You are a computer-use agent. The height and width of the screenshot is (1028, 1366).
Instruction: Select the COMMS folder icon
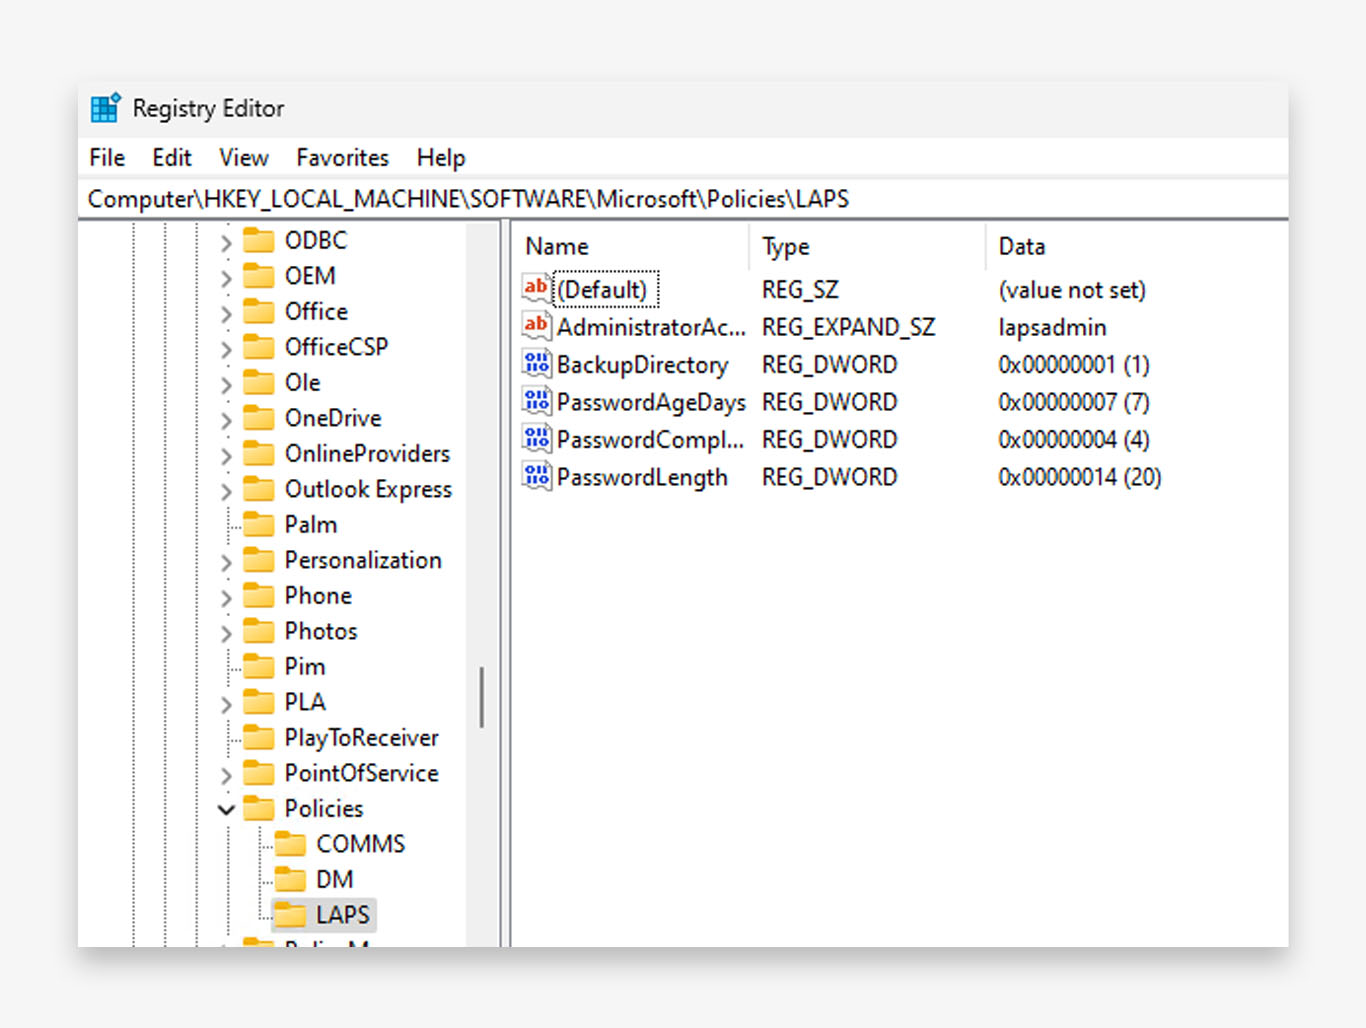[291, 843]
